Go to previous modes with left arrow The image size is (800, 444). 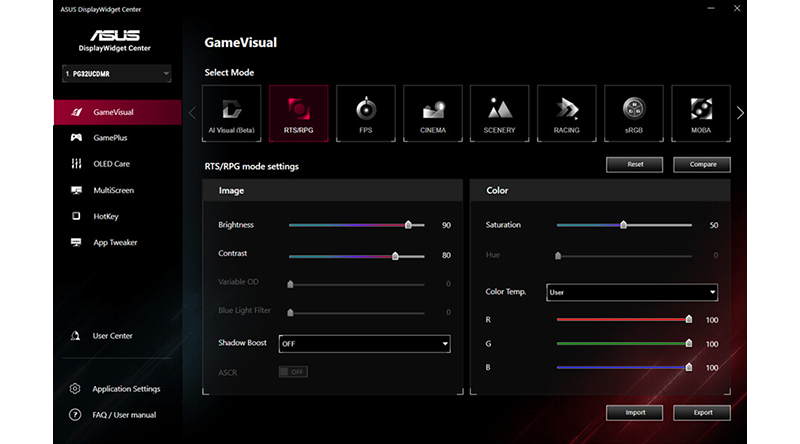pyautogui.click(x=192, y=113)
